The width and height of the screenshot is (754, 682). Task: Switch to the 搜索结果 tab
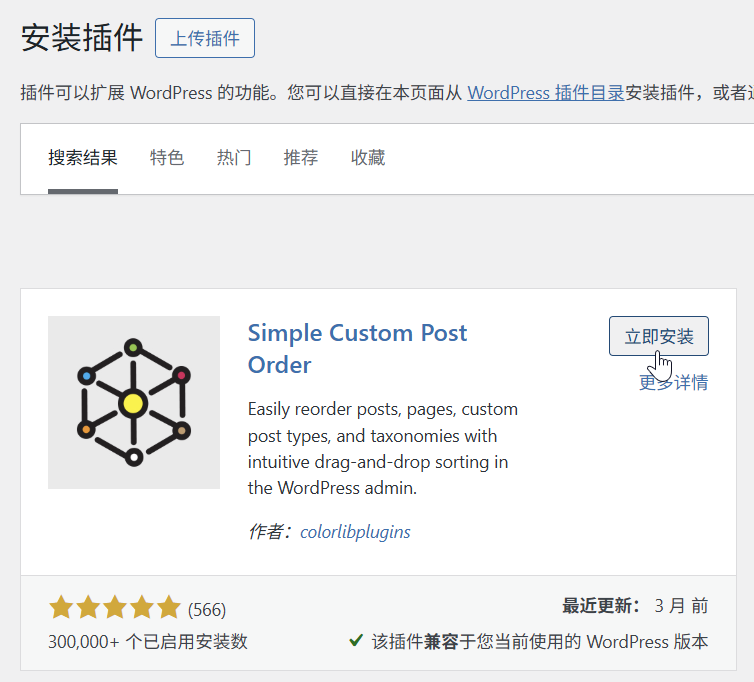point(83,158)
